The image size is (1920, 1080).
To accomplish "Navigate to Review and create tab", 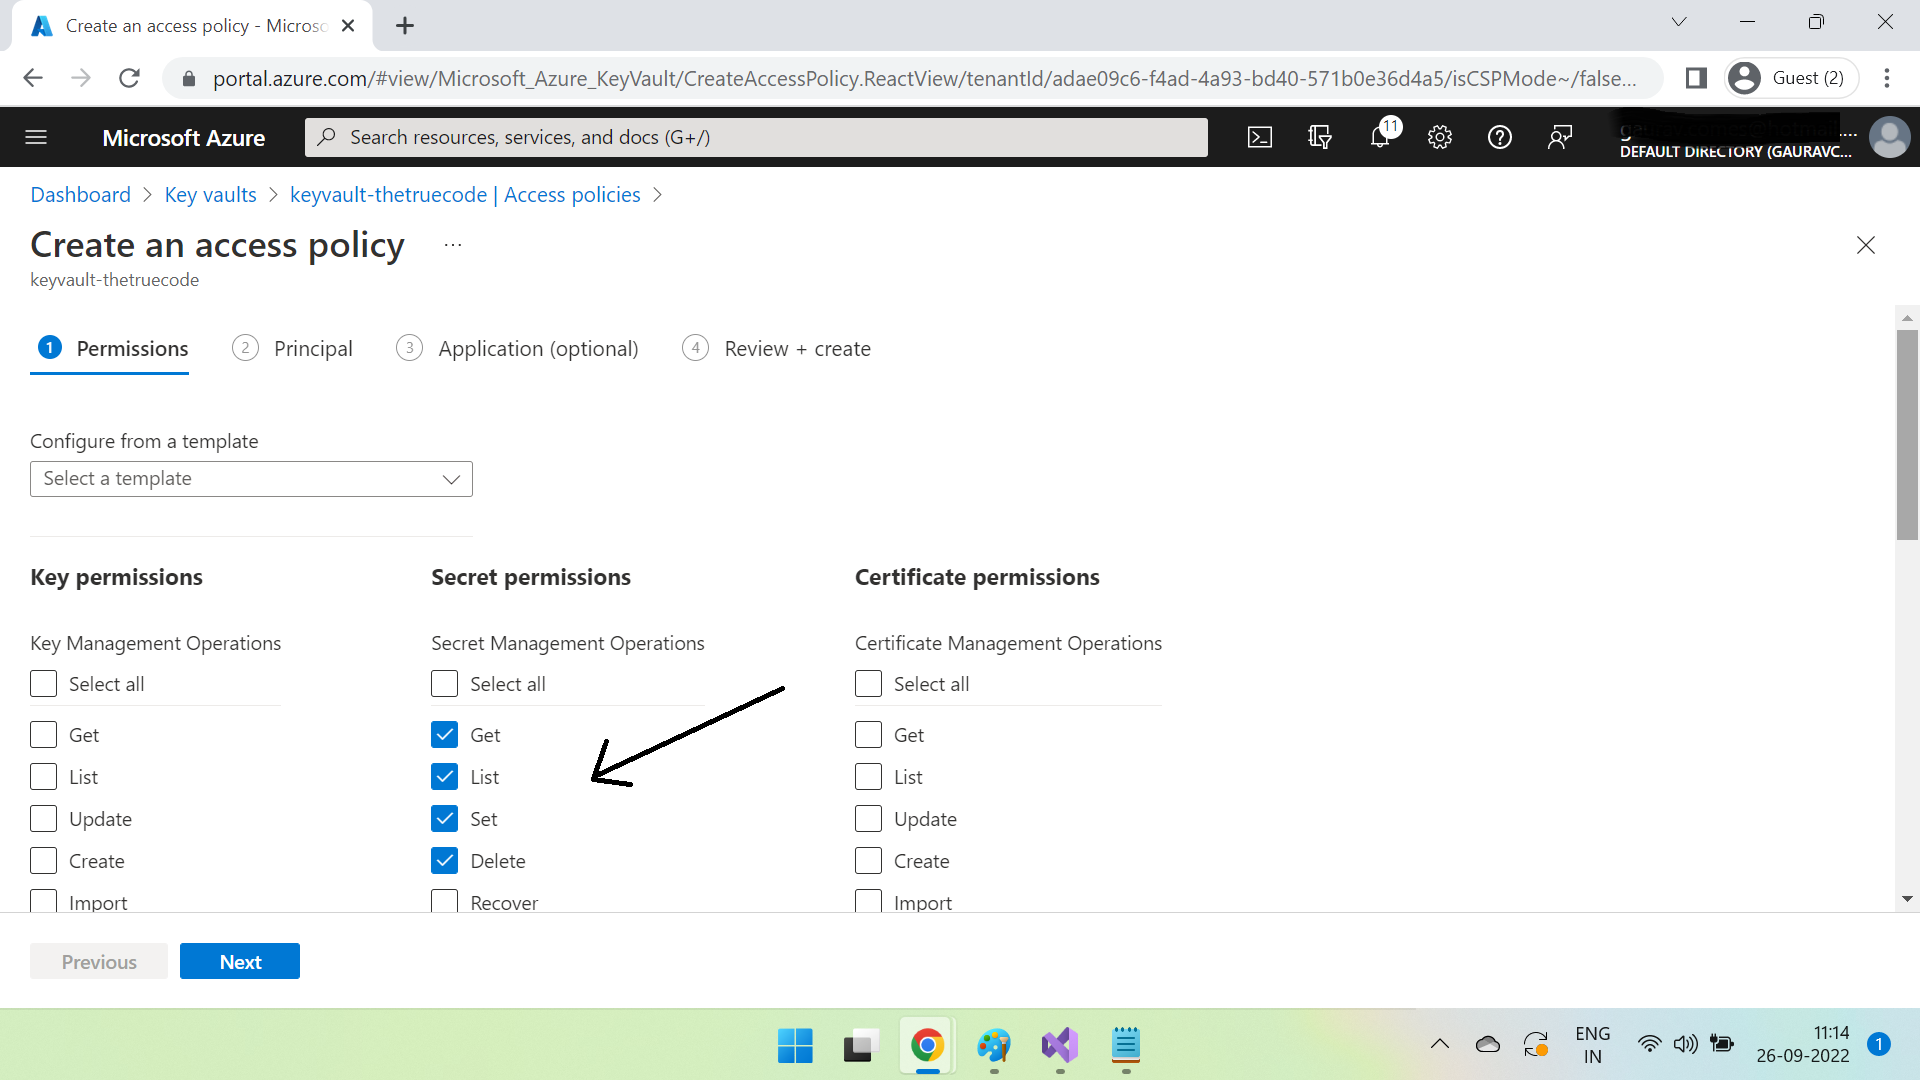I will click(798, 348).
